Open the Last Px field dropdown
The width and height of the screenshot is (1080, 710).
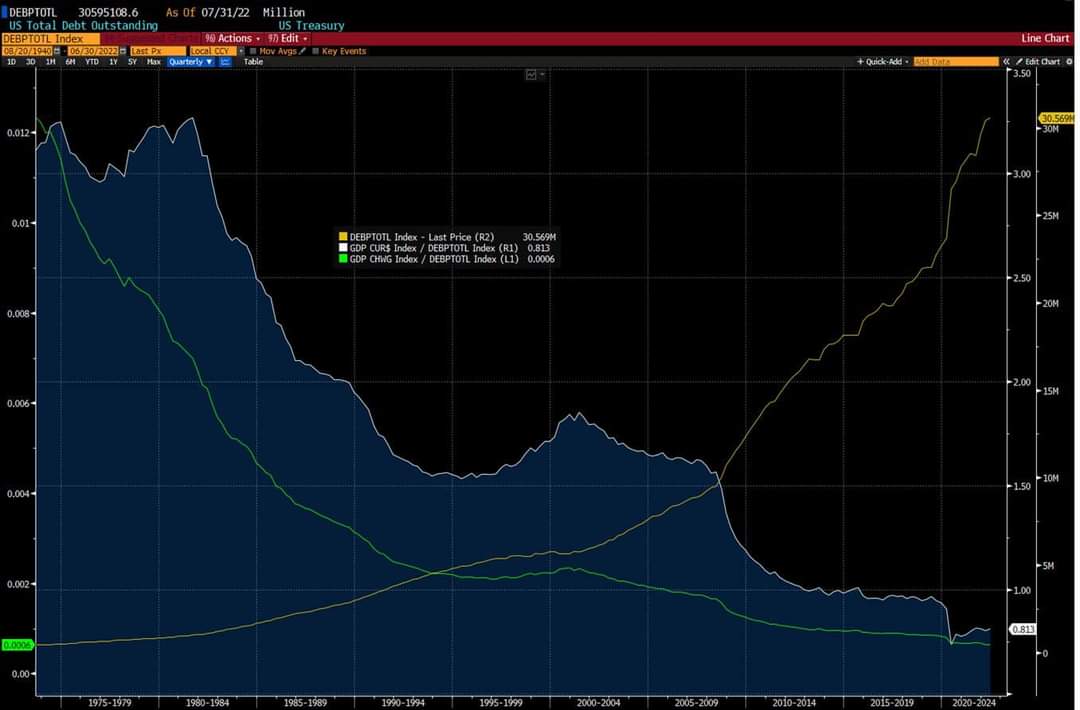[158, 51]
